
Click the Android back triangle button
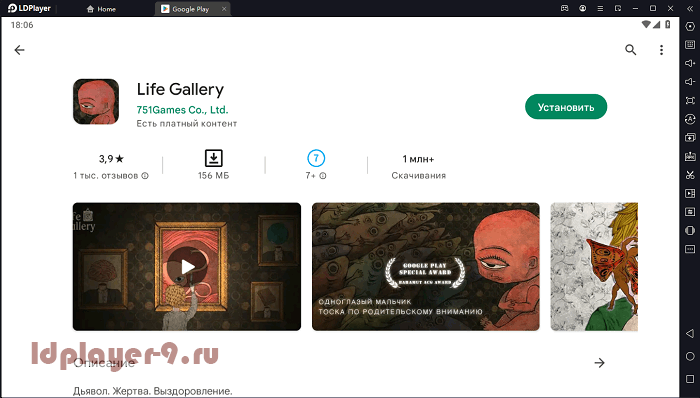(x=690, y=334)
